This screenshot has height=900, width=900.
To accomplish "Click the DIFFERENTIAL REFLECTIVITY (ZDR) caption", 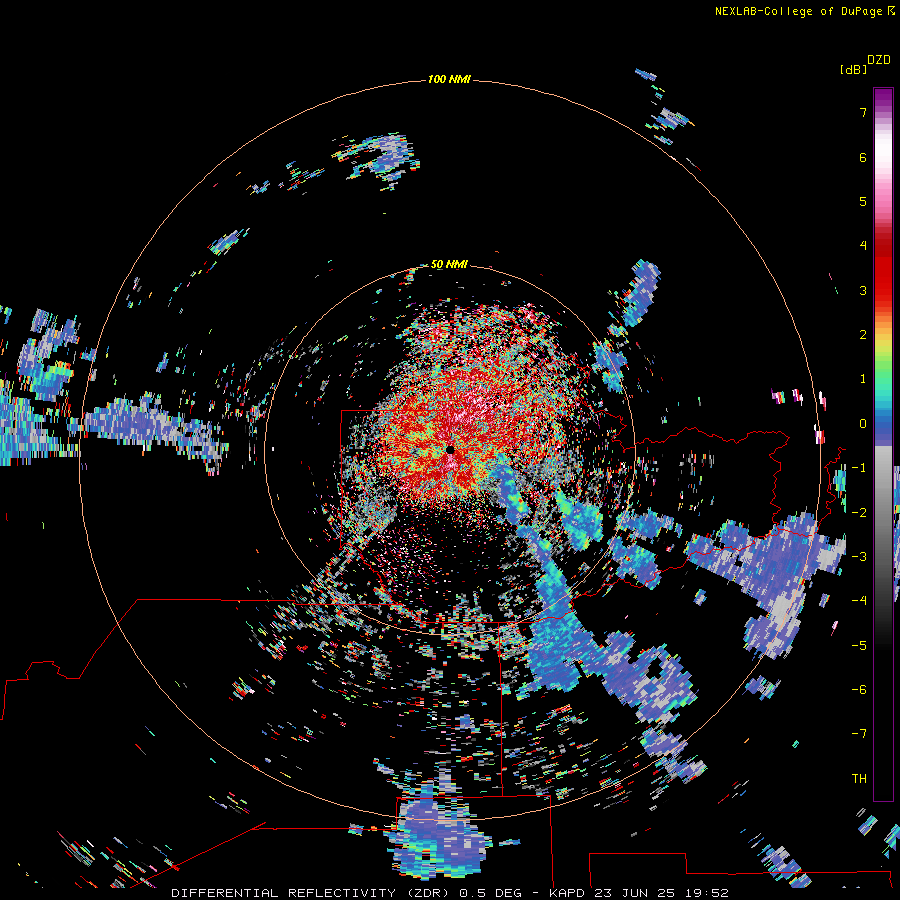I will [x=313, y=893].
